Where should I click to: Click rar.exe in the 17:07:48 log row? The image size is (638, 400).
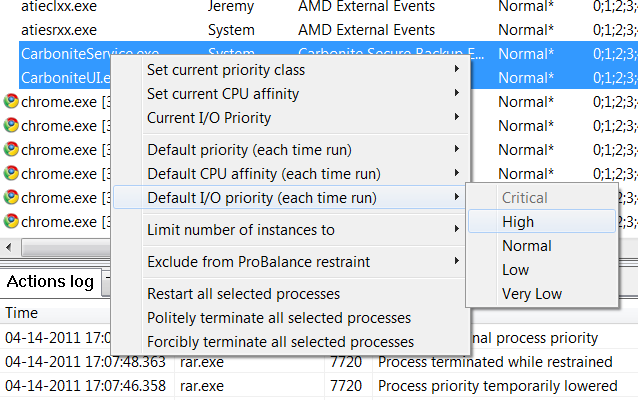(202, 362)
